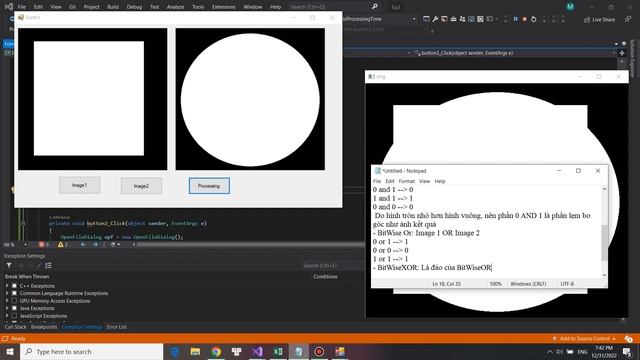Switch to the Breakpoints tab

click(44, 327)
